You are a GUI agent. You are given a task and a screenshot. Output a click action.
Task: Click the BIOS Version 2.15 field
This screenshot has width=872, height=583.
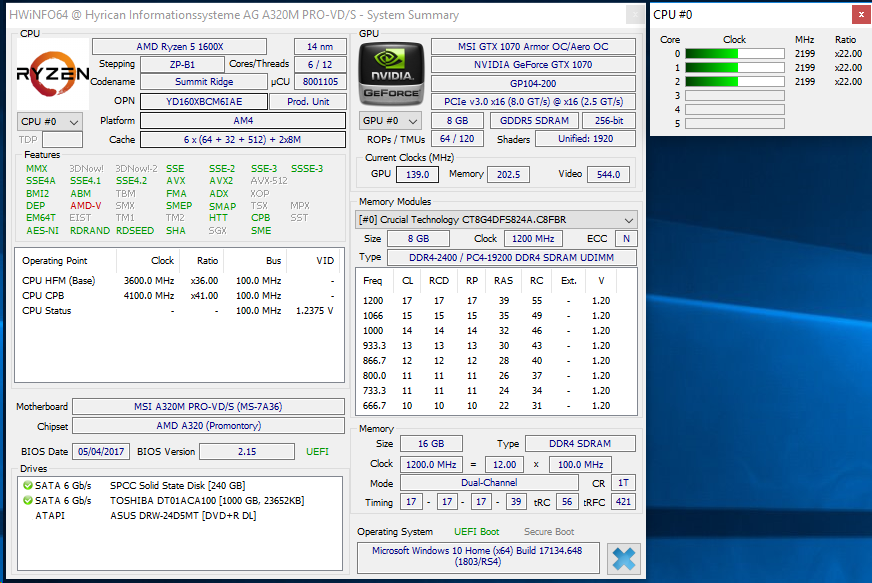pyautogui.click(x=247, y=452)
